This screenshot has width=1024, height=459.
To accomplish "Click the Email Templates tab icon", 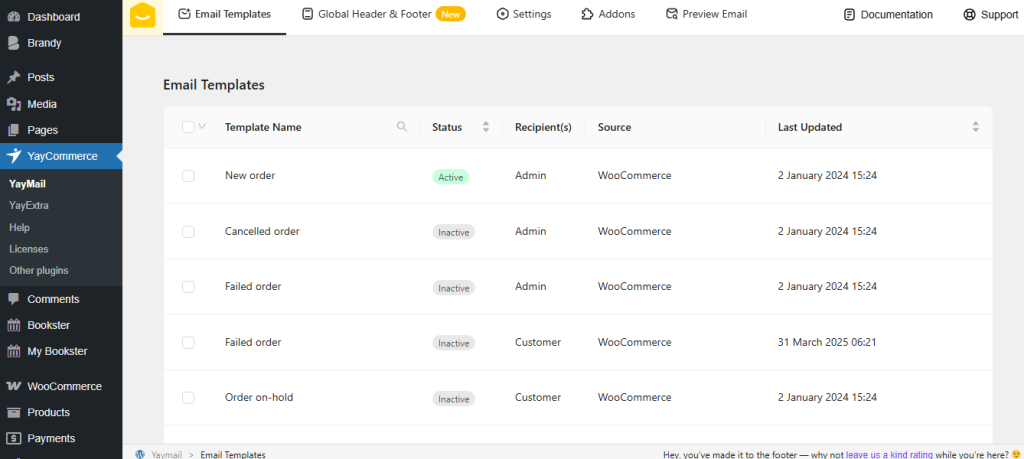I will pyautogui.click(x=184, y=14).
